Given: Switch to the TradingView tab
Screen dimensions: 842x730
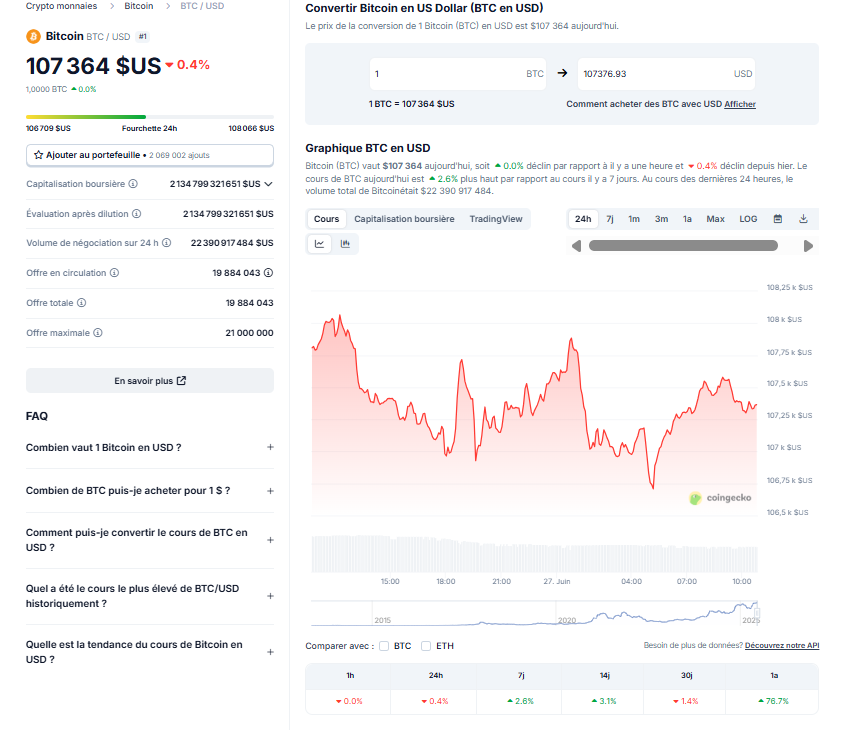Looking at the screenshot, I should coord(496,219).
